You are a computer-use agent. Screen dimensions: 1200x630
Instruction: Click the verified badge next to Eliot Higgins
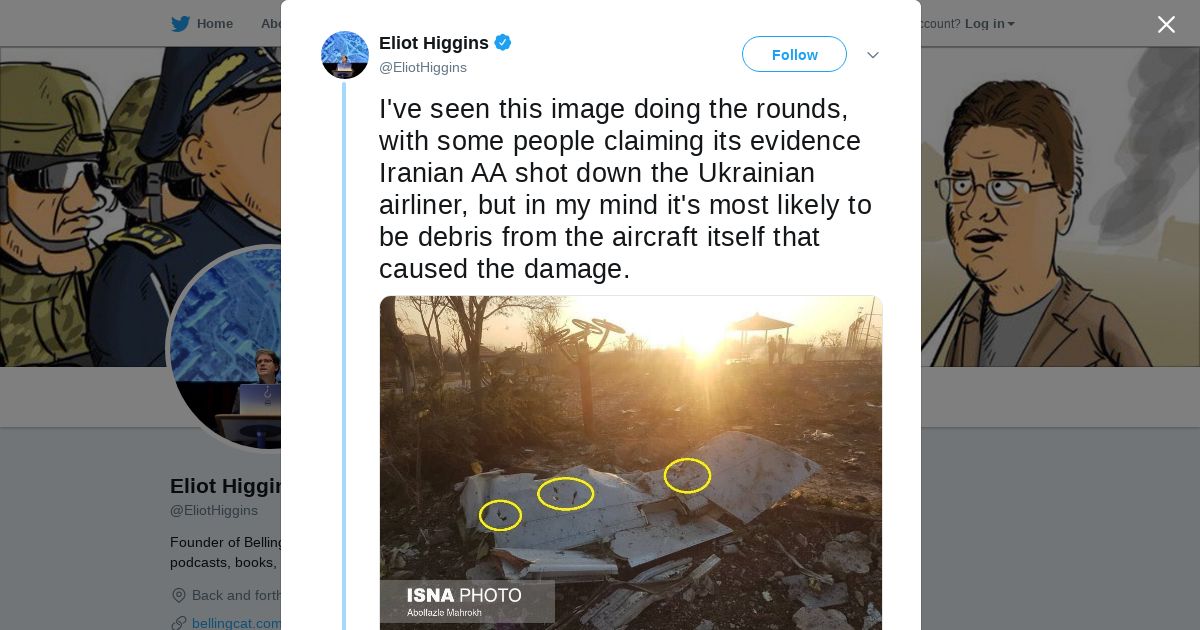click(503, 43)
